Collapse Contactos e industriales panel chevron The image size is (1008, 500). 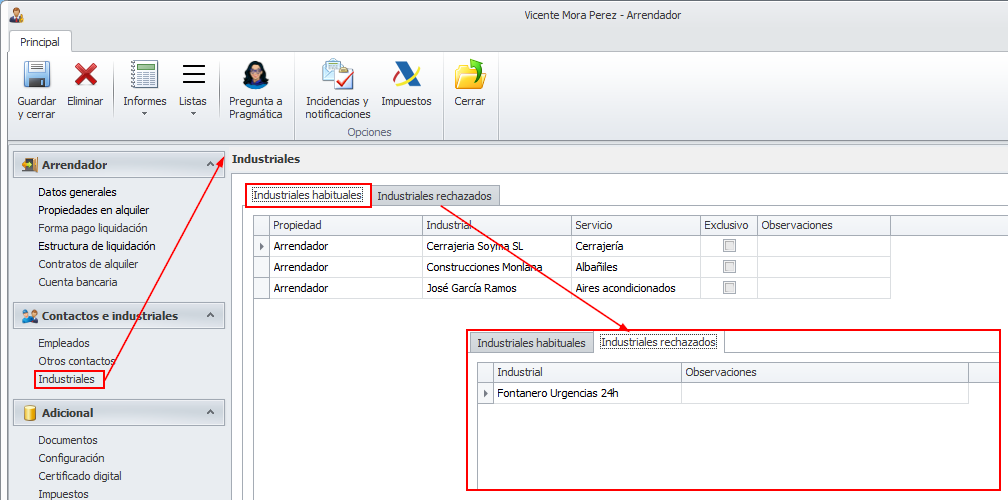(210, 316)
